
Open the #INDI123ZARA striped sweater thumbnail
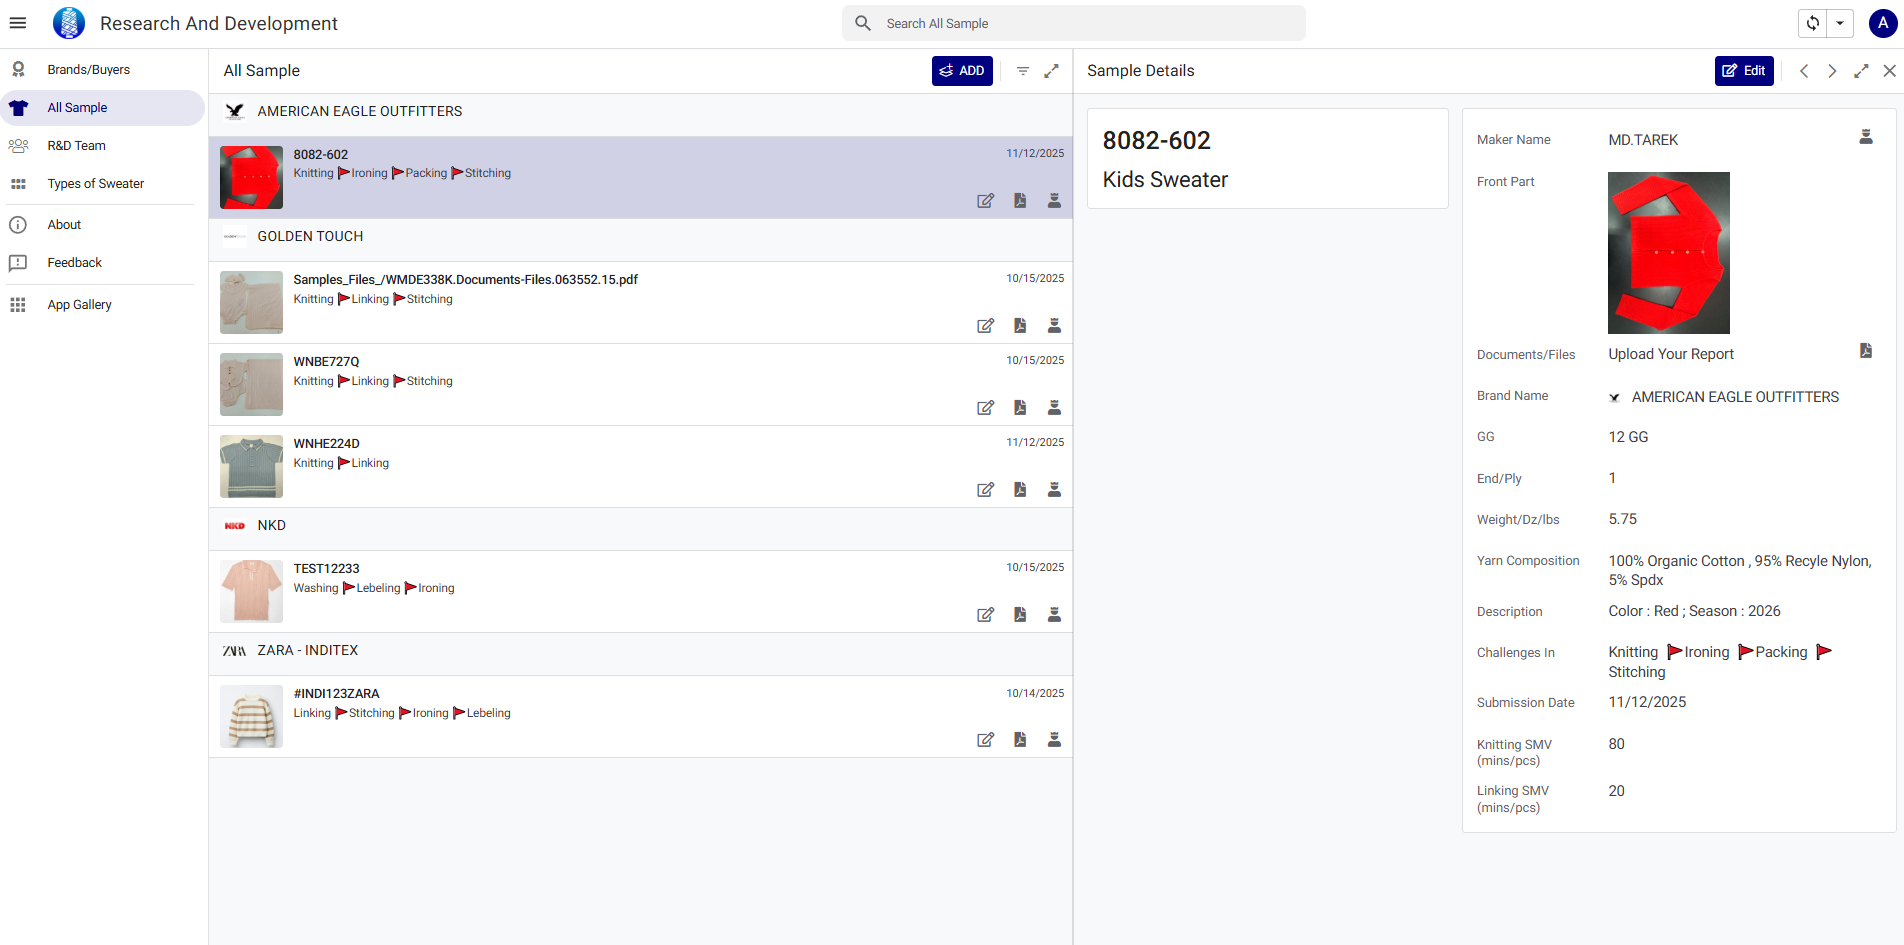pos(251,716)
